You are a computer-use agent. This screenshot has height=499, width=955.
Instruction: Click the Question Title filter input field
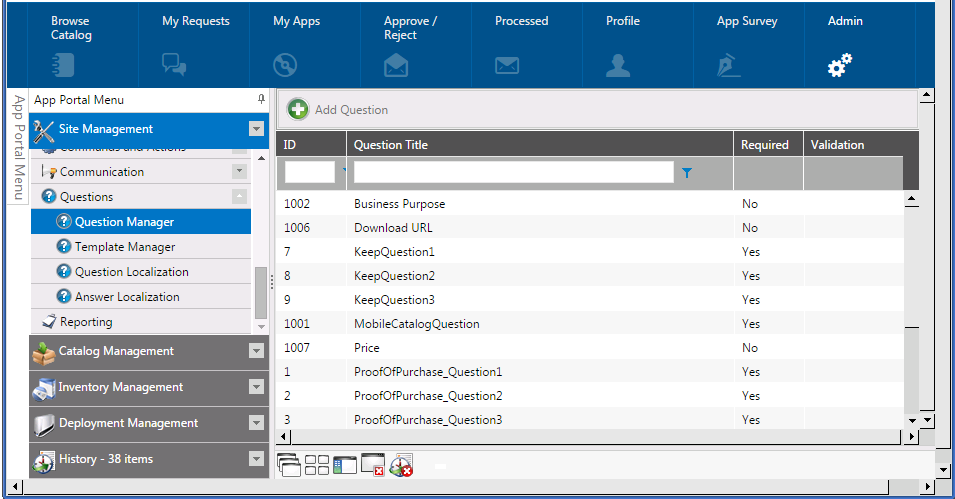(x=513, y=173)
